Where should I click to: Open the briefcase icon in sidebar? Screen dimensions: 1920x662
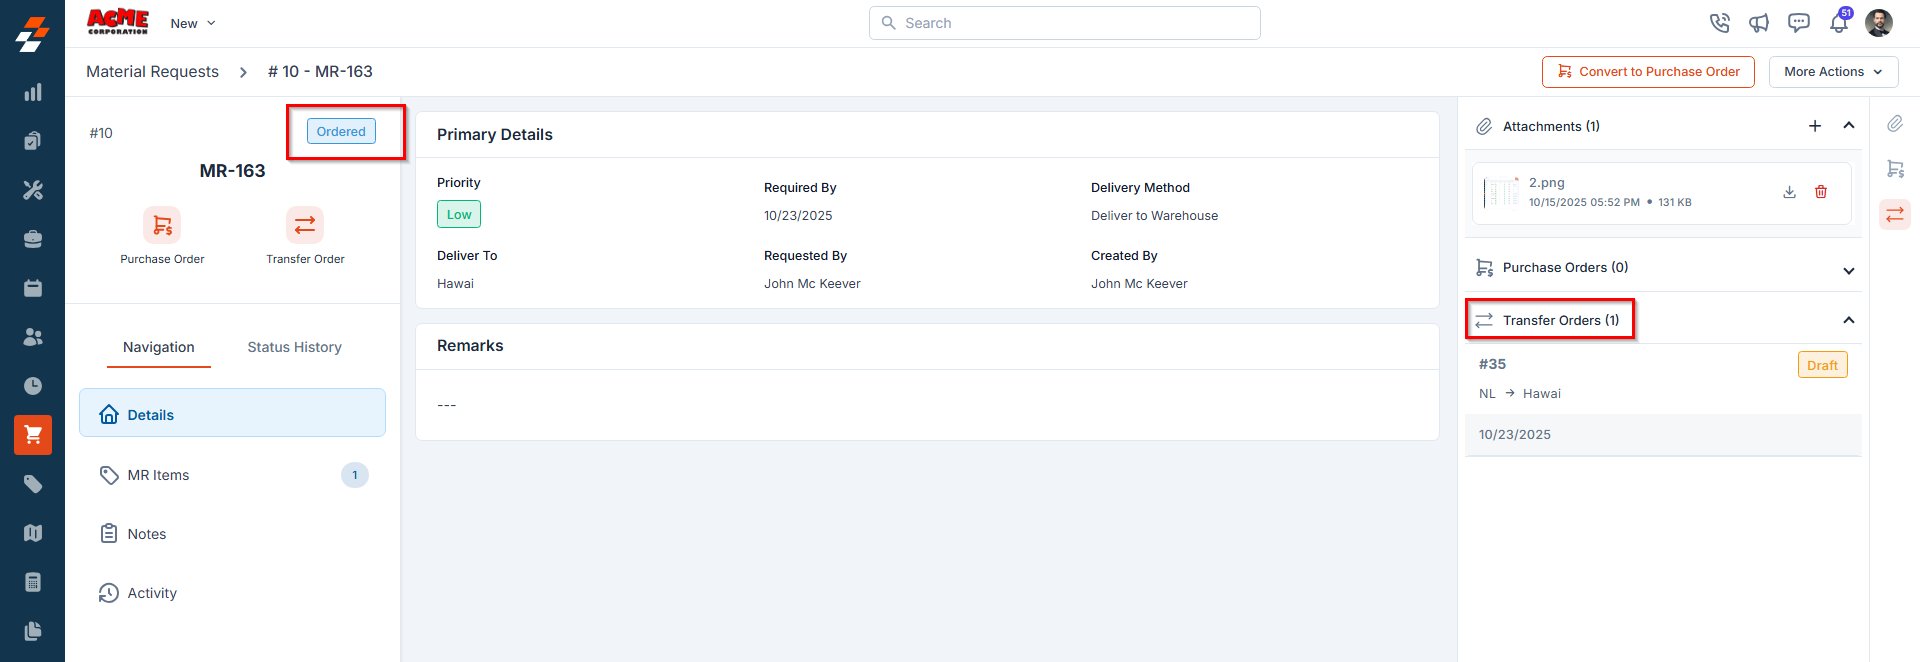coord(33,239)
